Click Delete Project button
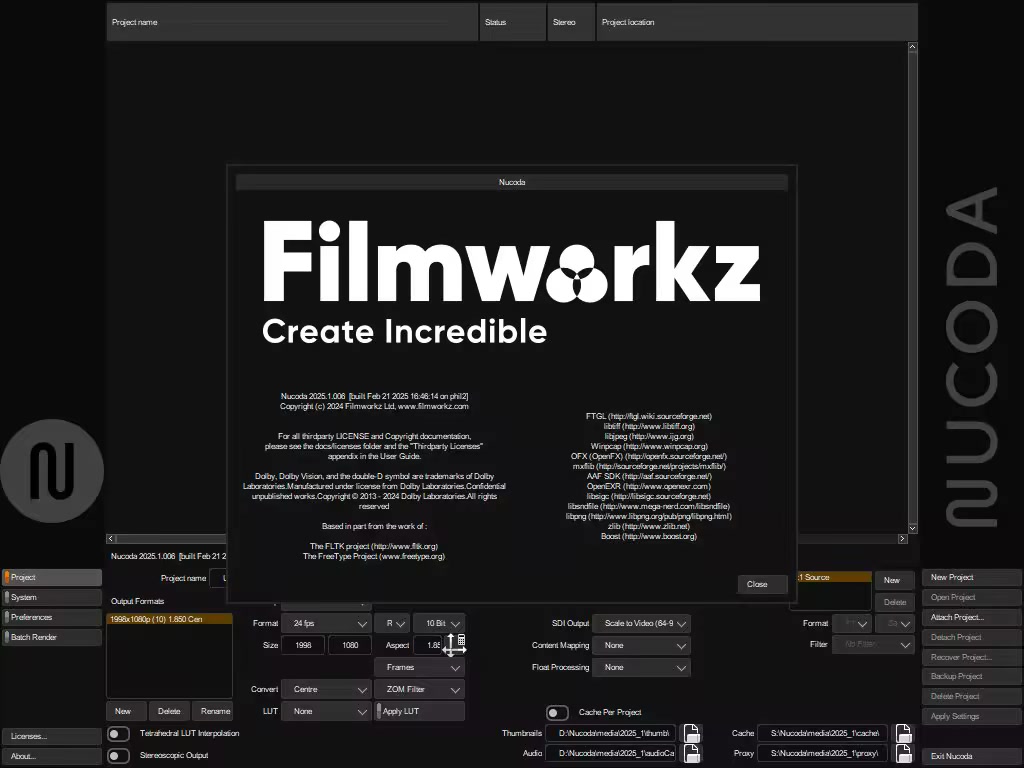Screen dimensions: 1024x768 [972, 697]
